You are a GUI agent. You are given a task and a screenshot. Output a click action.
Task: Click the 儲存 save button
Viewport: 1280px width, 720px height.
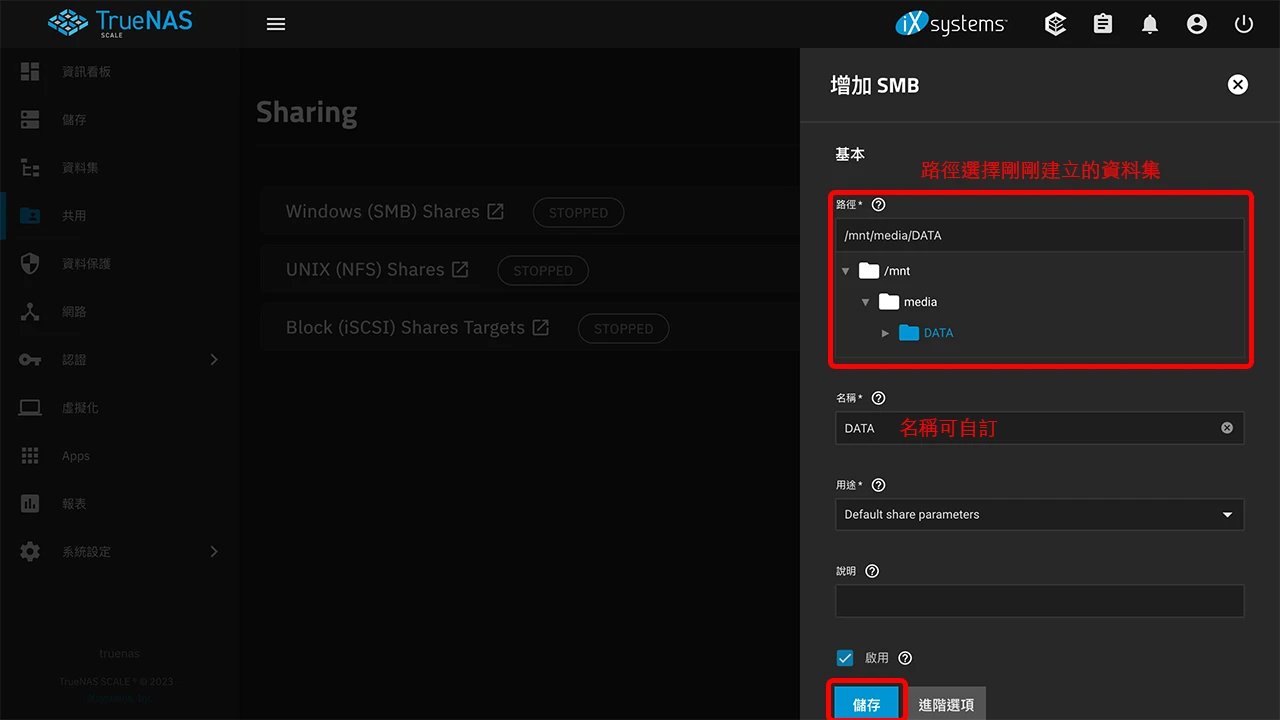pos(866,704)
